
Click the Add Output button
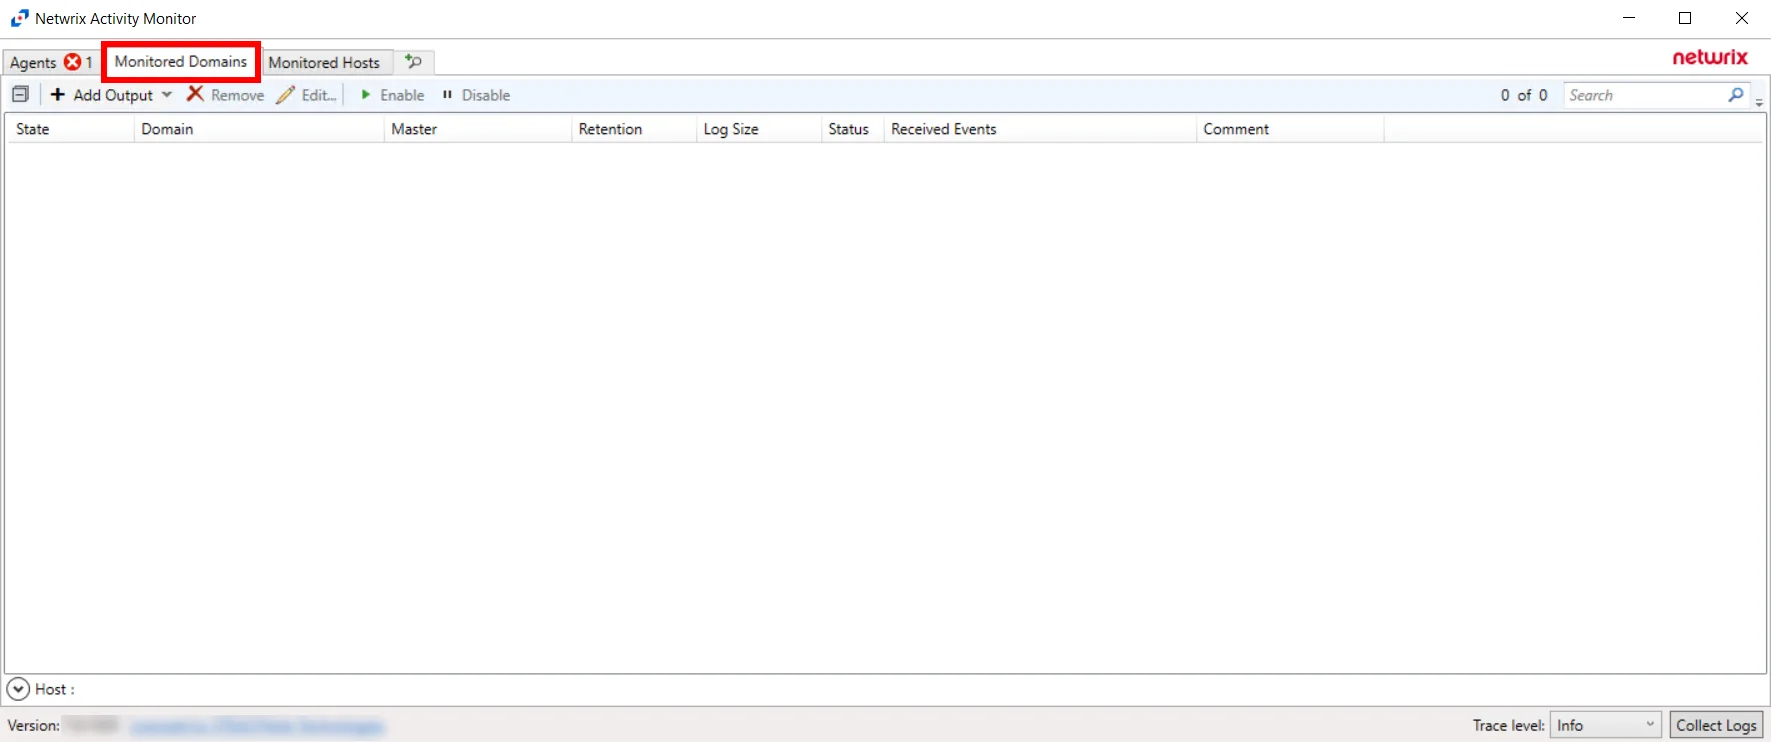102,95
